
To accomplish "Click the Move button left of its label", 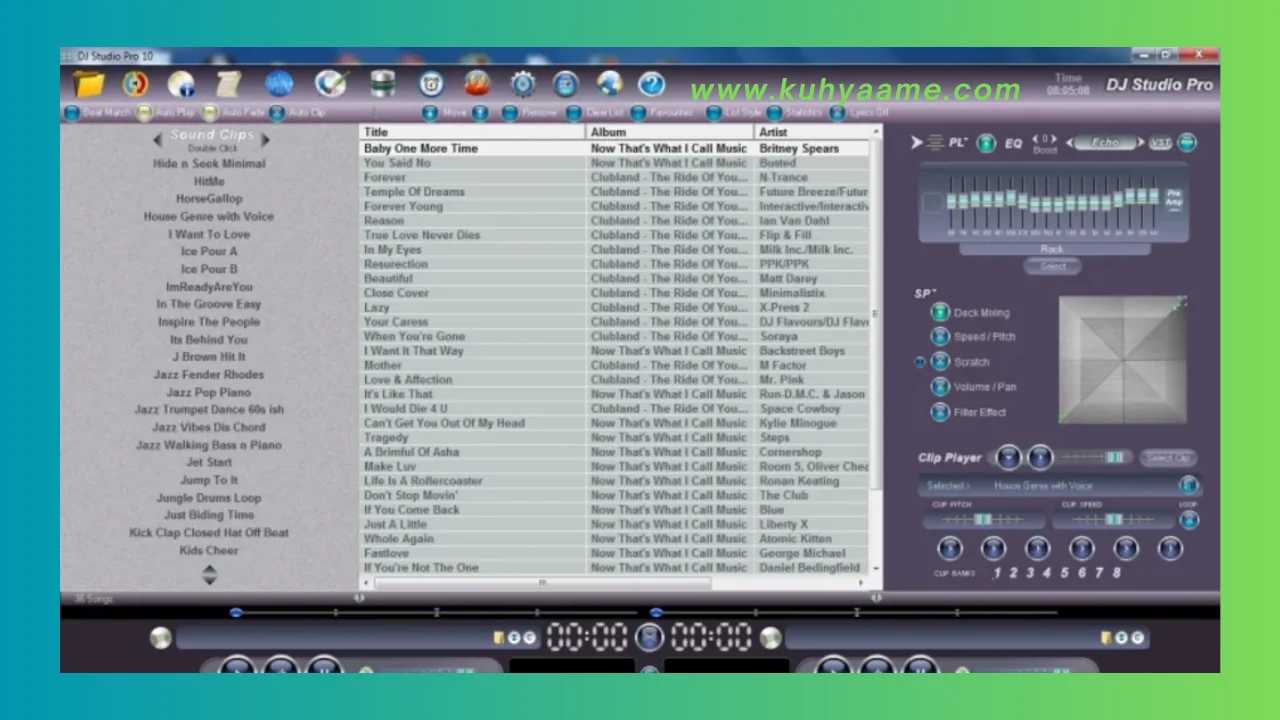I will coord(430,113).
